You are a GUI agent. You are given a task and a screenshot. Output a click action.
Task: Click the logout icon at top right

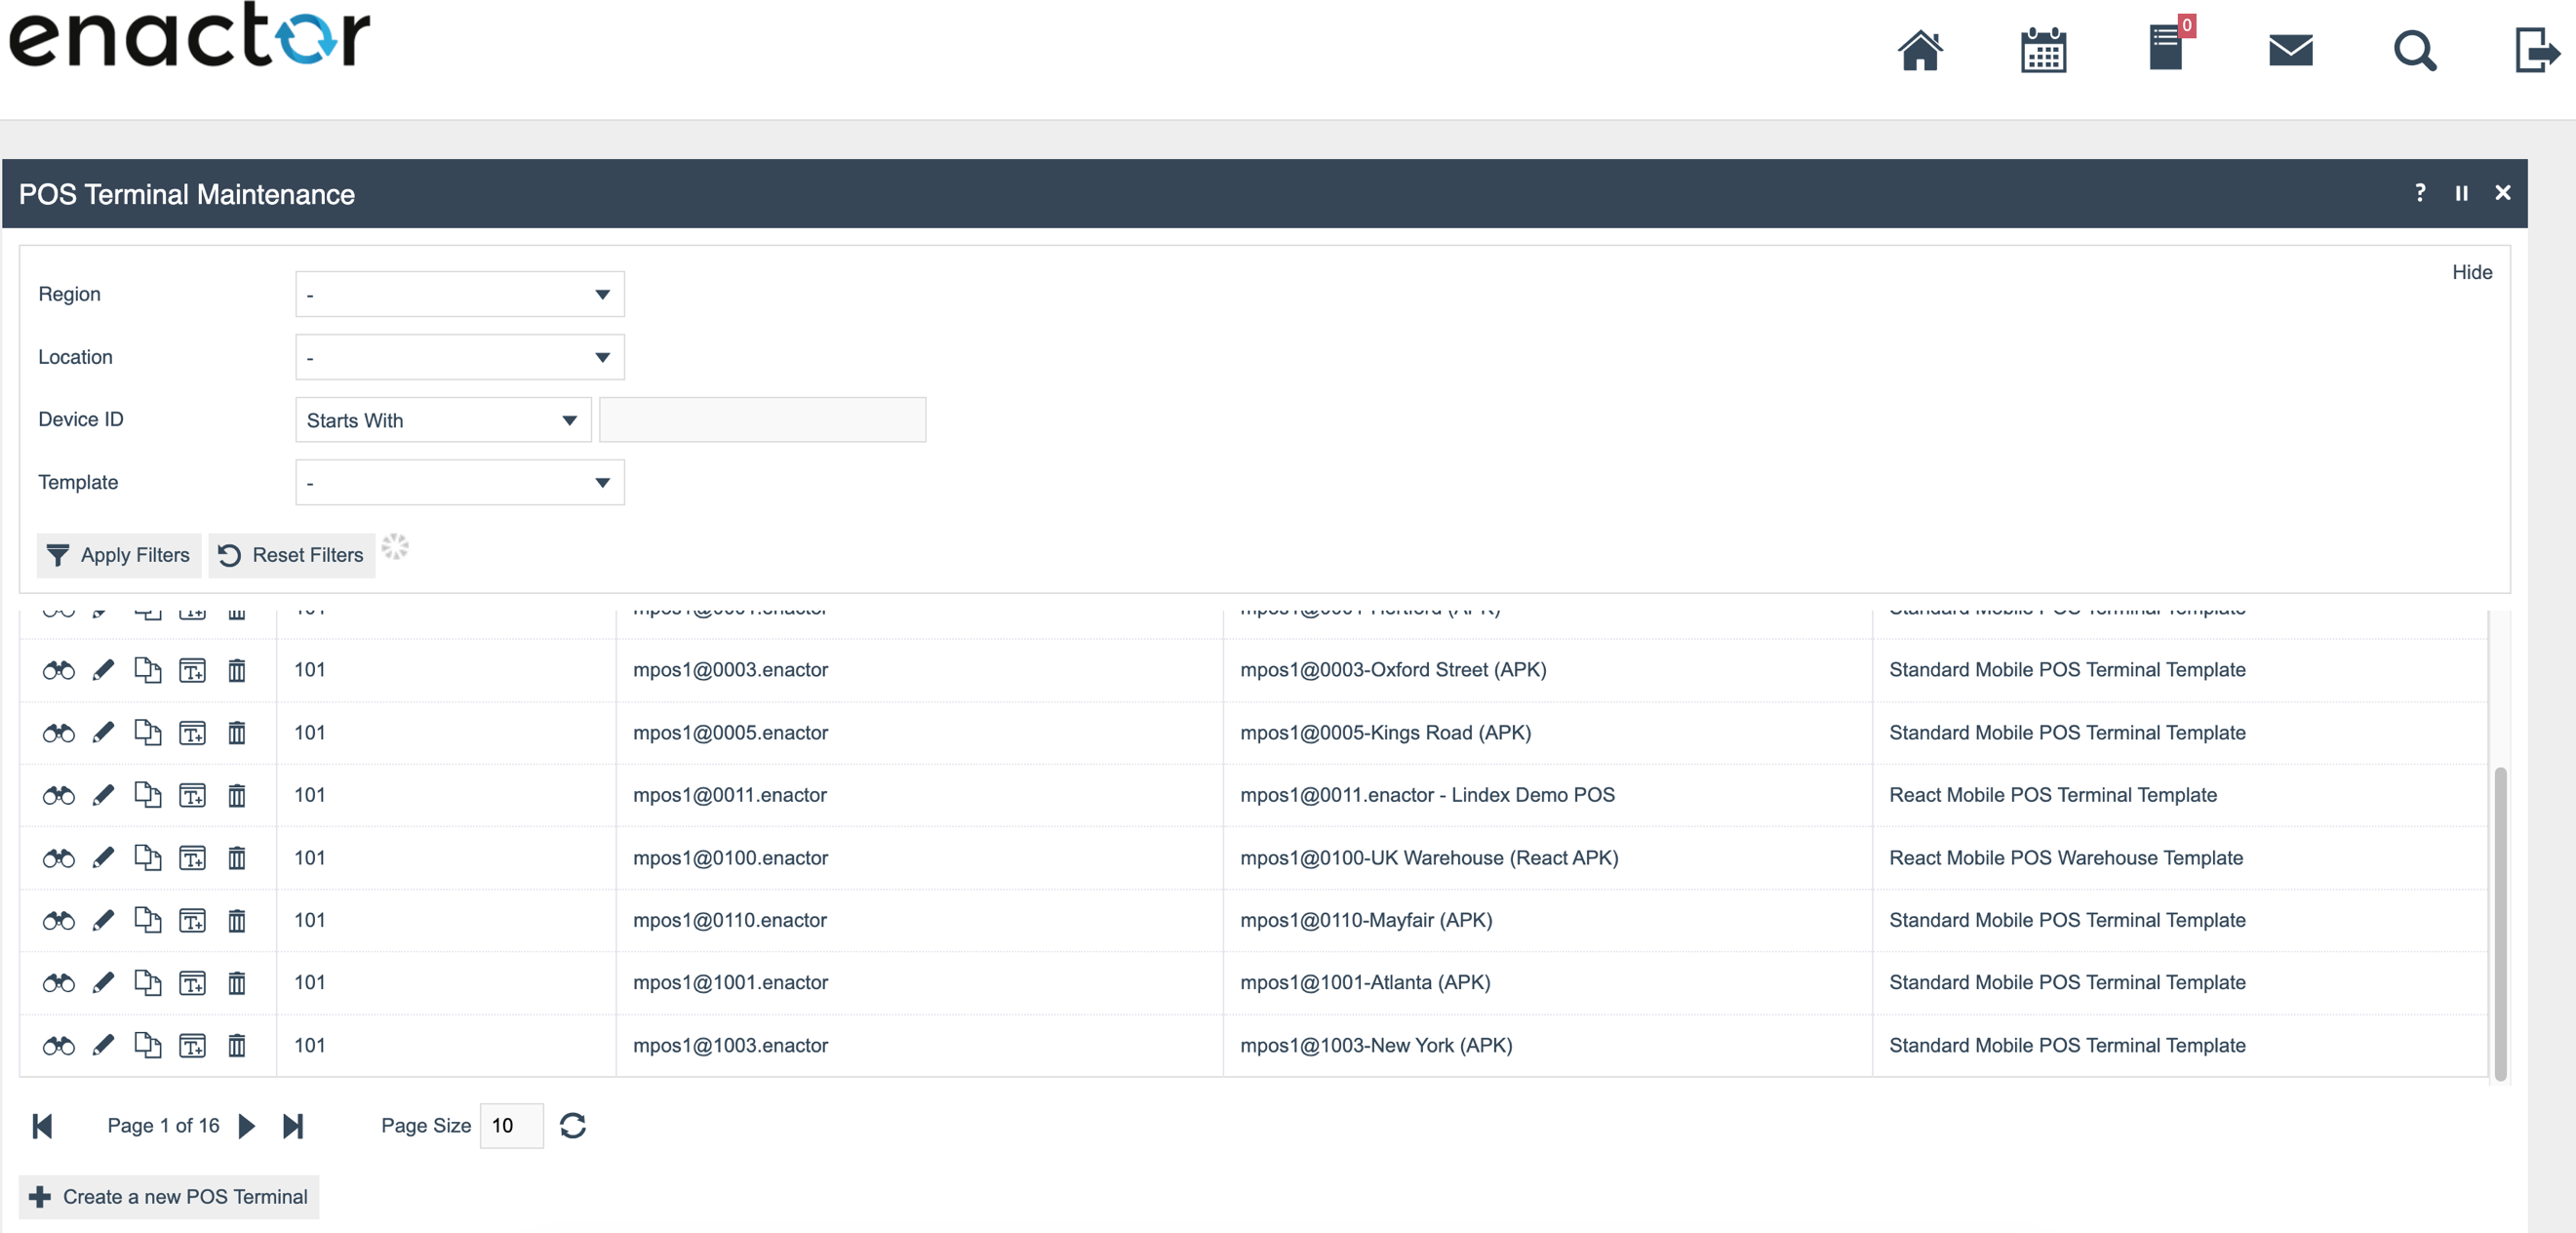coord(2536,50)
